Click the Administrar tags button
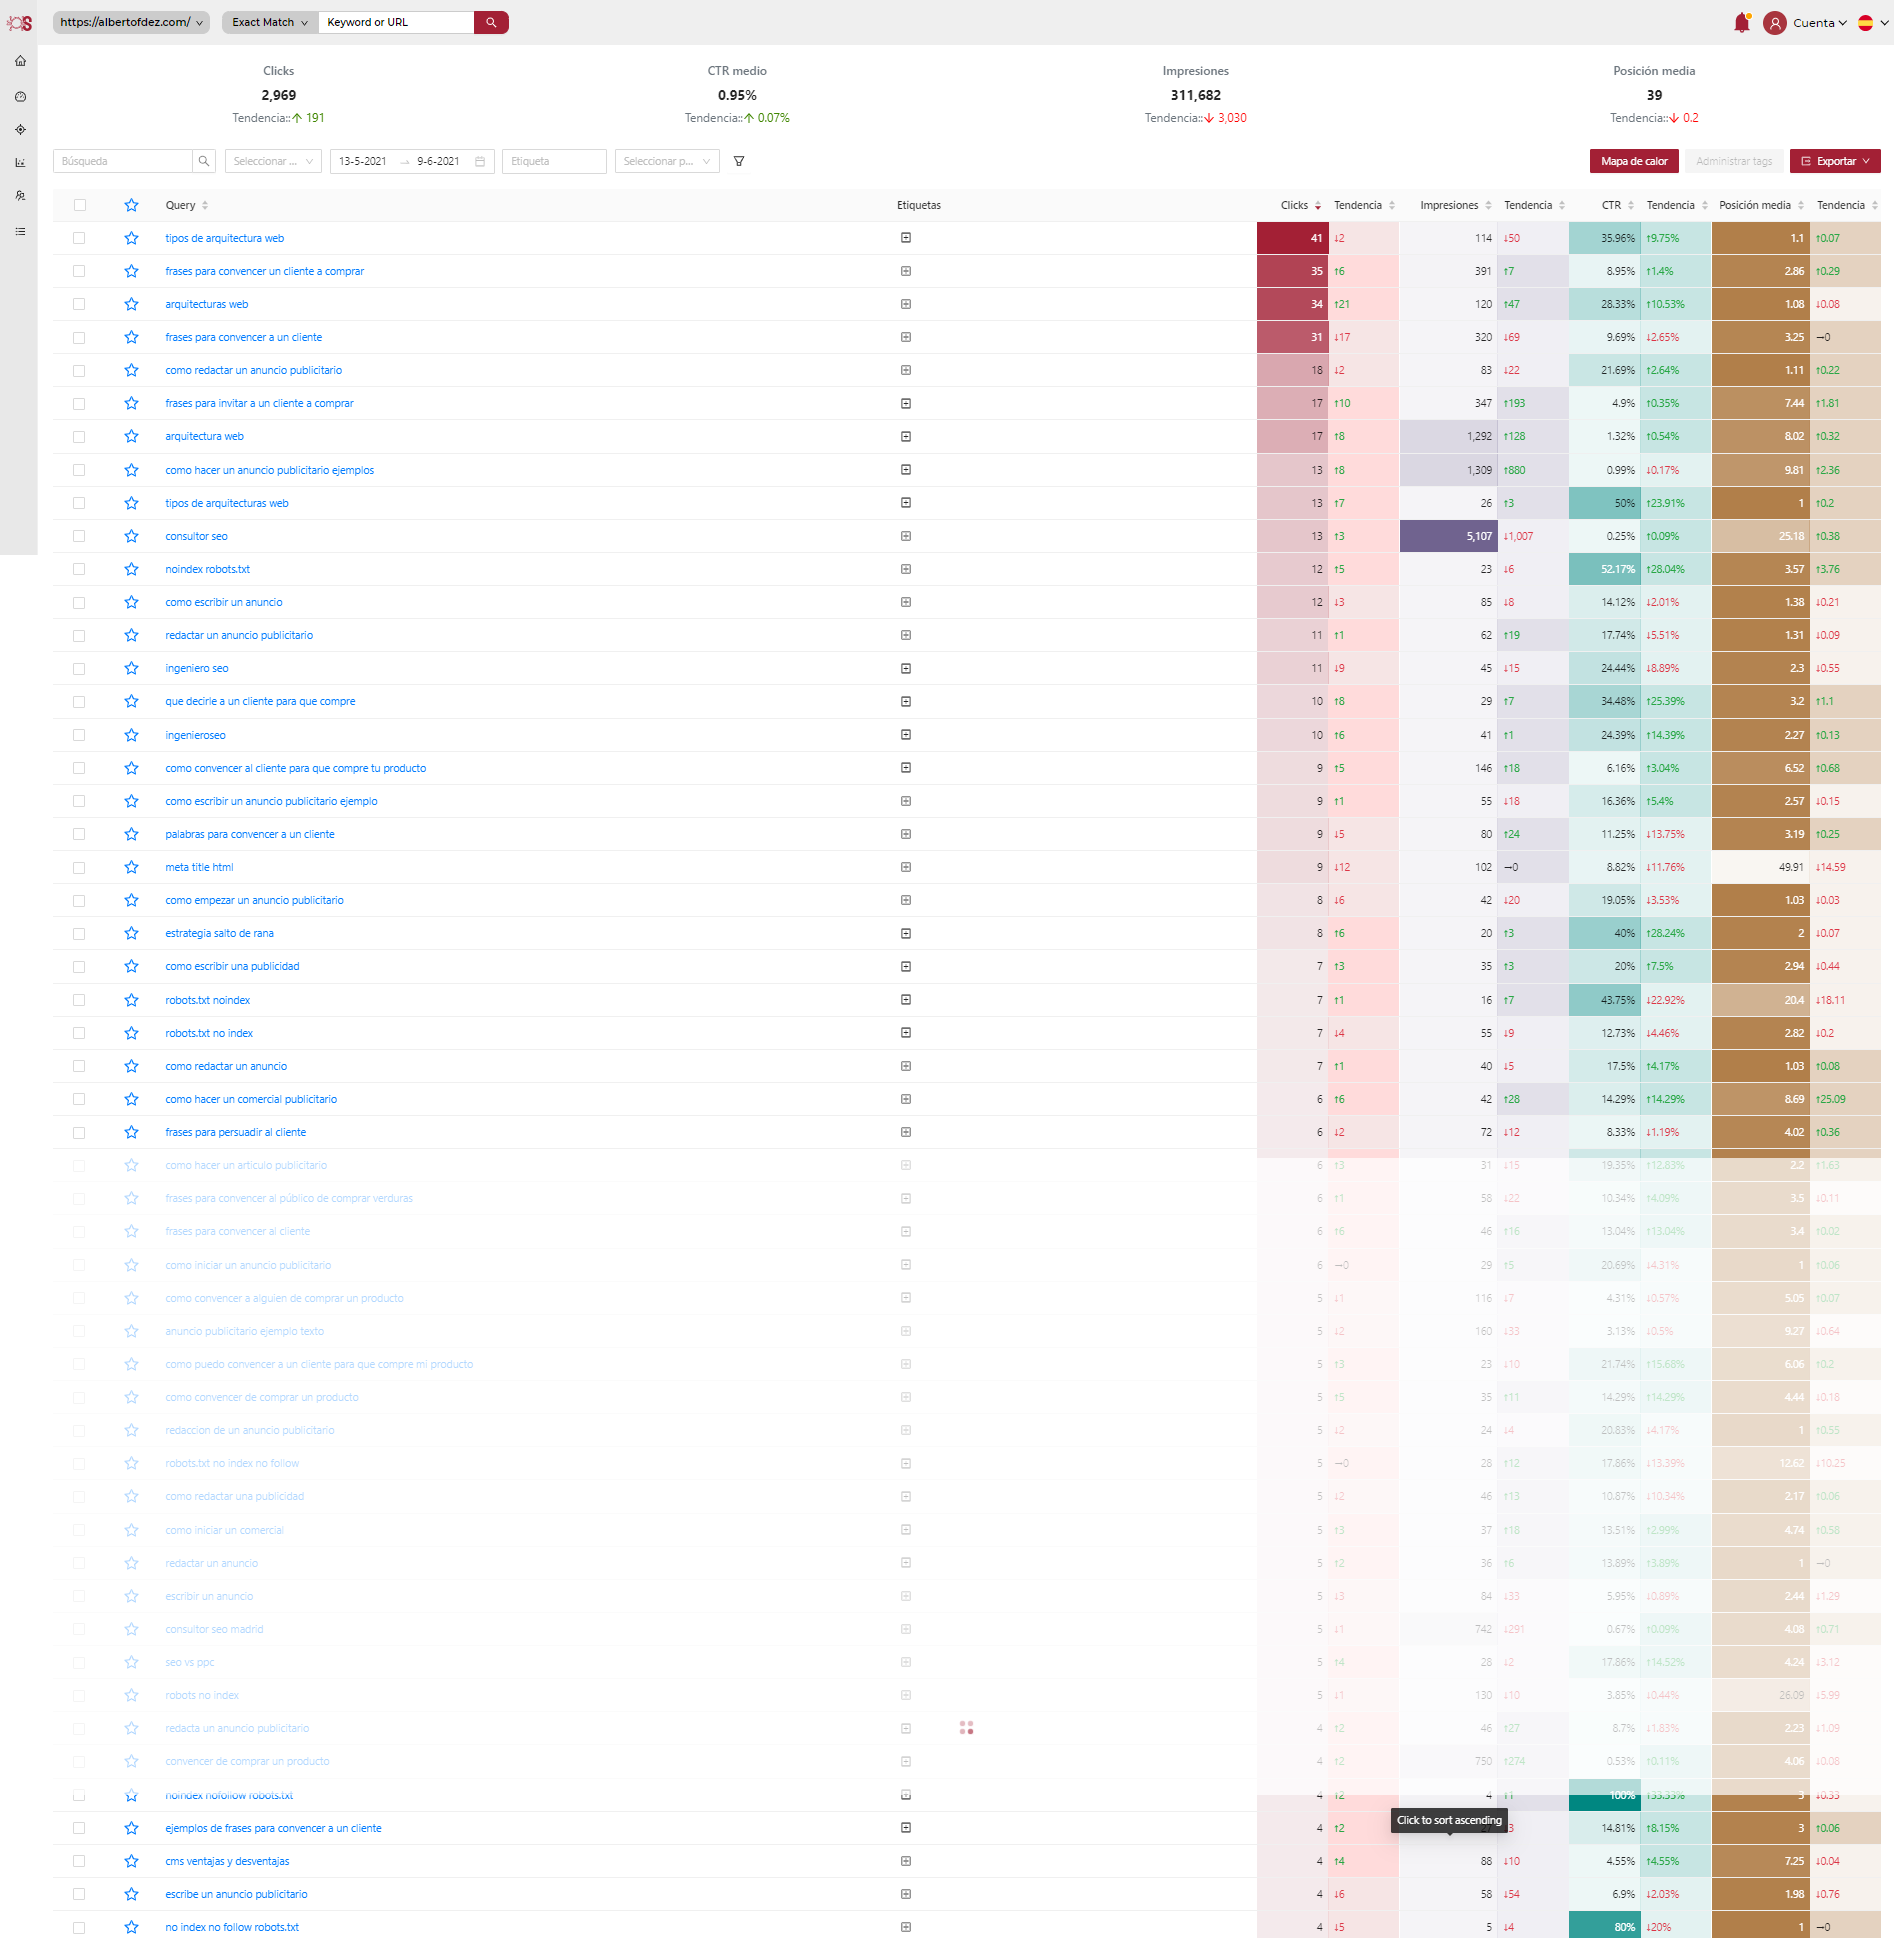Screen dimensions: 1894x1938 pos(1734,161)
